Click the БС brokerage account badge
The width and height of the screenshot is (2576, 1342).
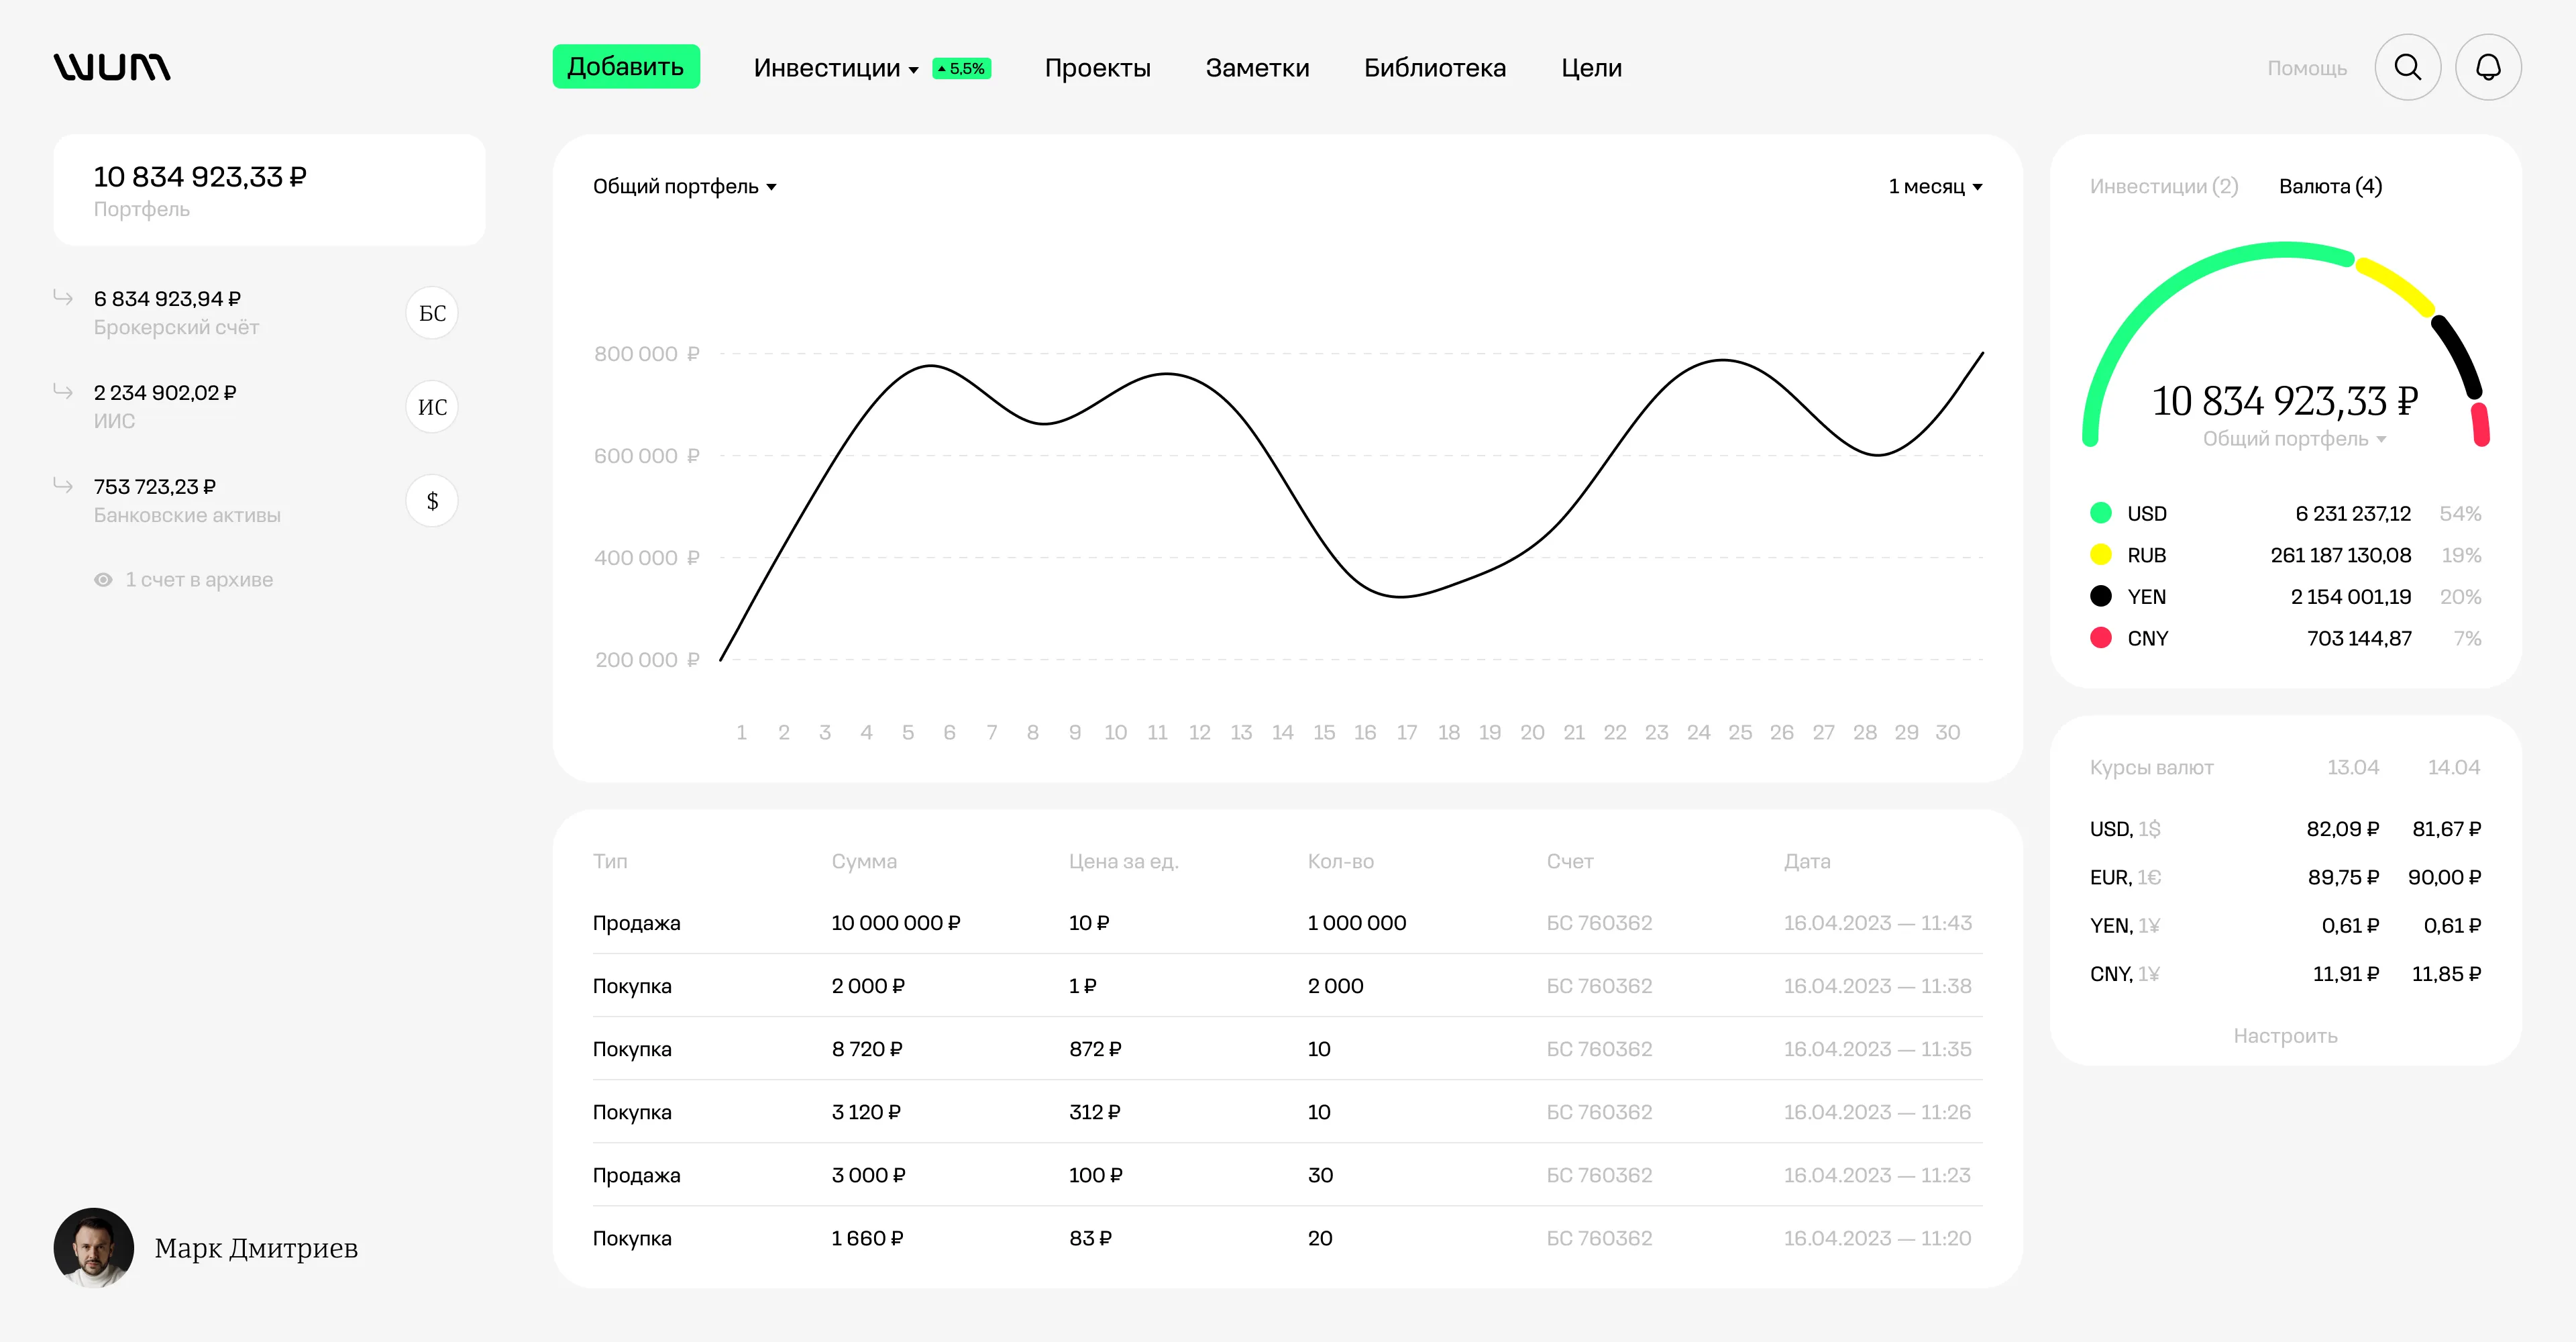pyautogui.click(x=432, y=313)
